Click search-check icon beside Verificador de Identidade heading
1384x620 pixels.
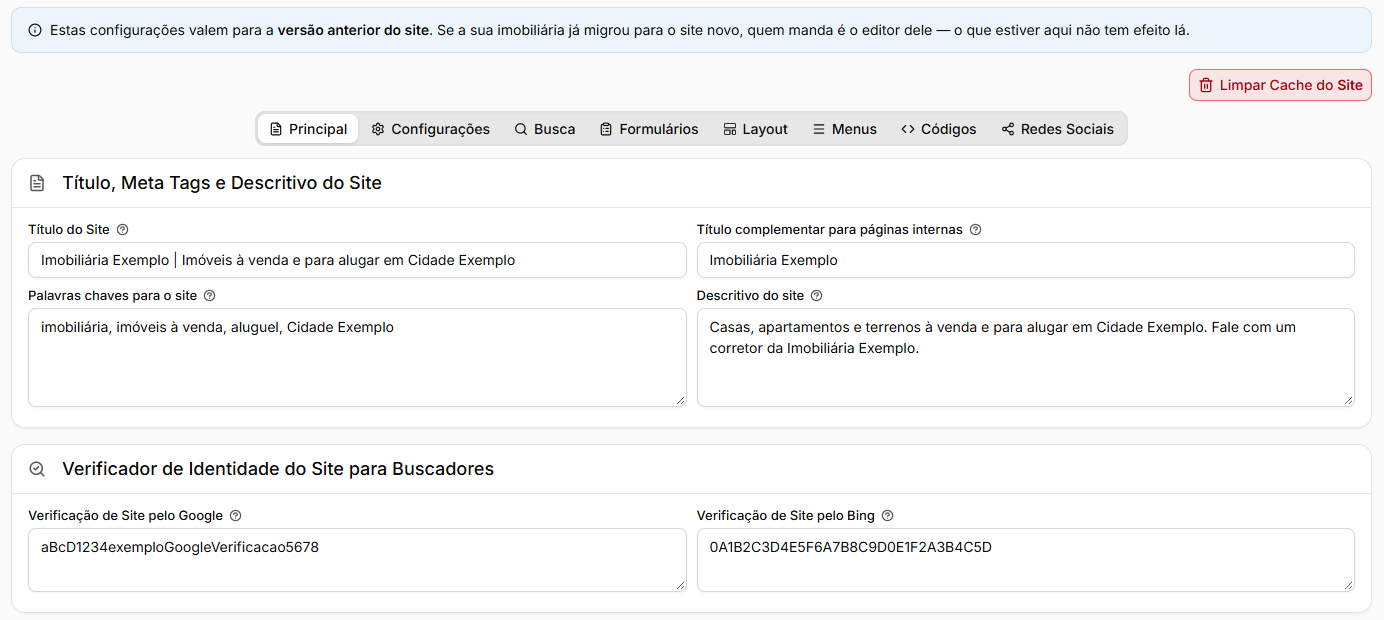[x=37, y=469]
